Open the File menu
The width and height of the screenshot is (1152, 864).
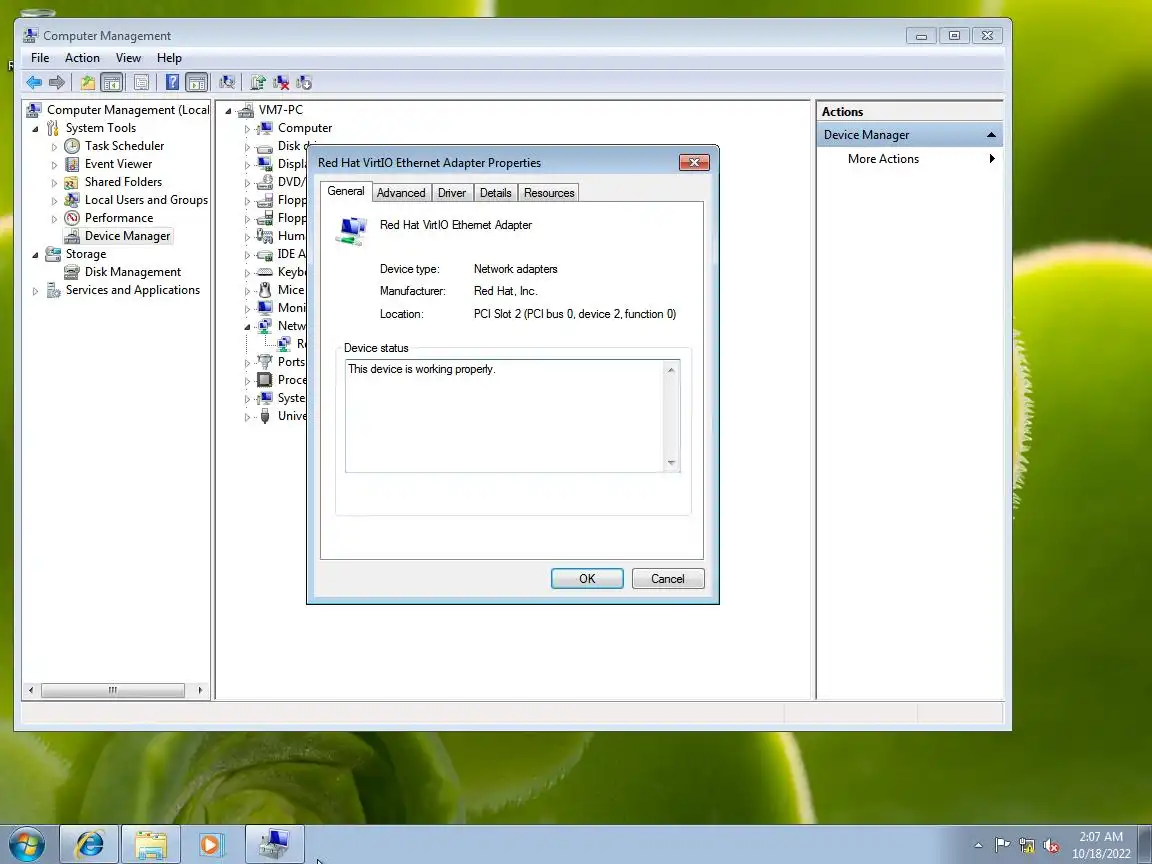coord(40,58)
